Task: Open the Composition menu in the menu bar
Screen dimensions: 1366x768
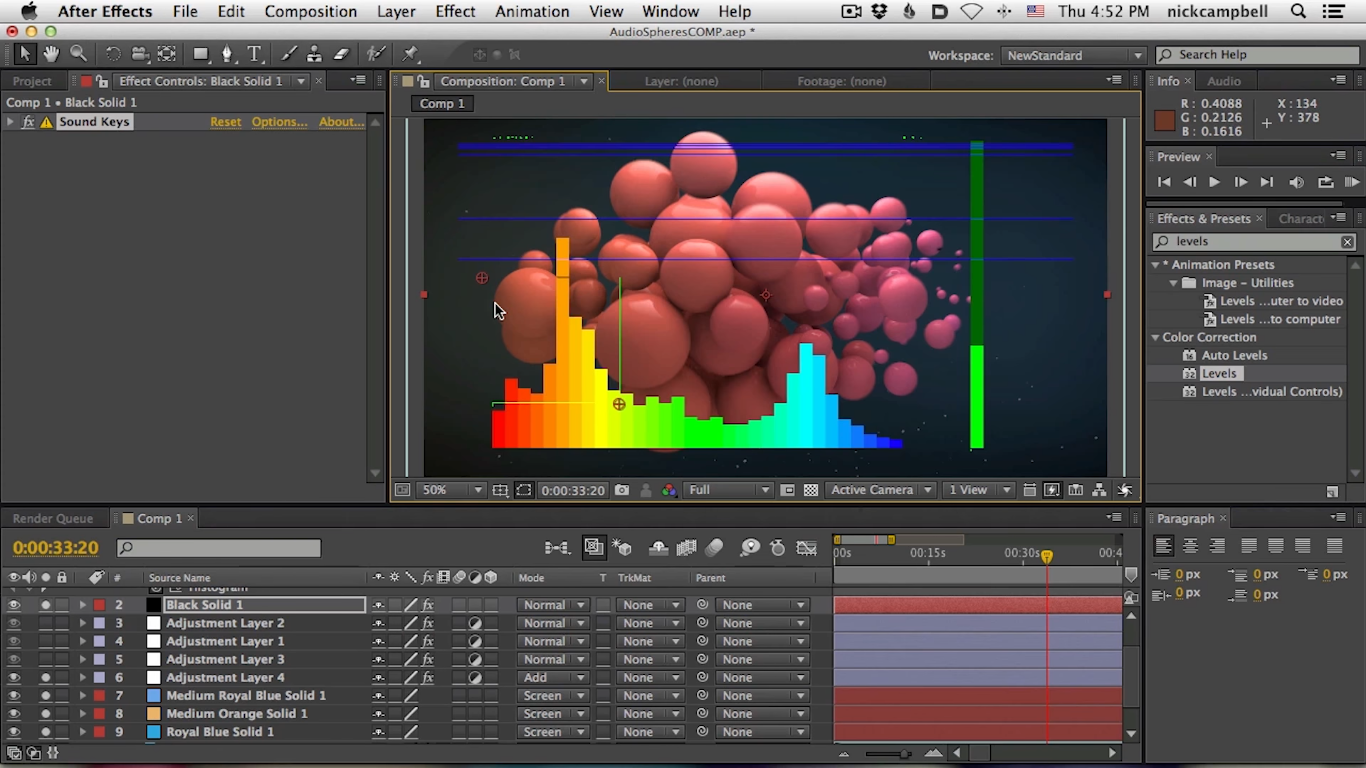Action: pyautogui.click(x=310, y=11)
